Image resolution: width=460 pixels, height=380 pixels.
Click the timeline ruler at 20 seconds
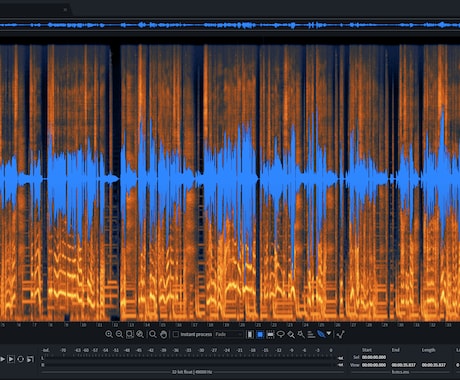pos(242,325)
